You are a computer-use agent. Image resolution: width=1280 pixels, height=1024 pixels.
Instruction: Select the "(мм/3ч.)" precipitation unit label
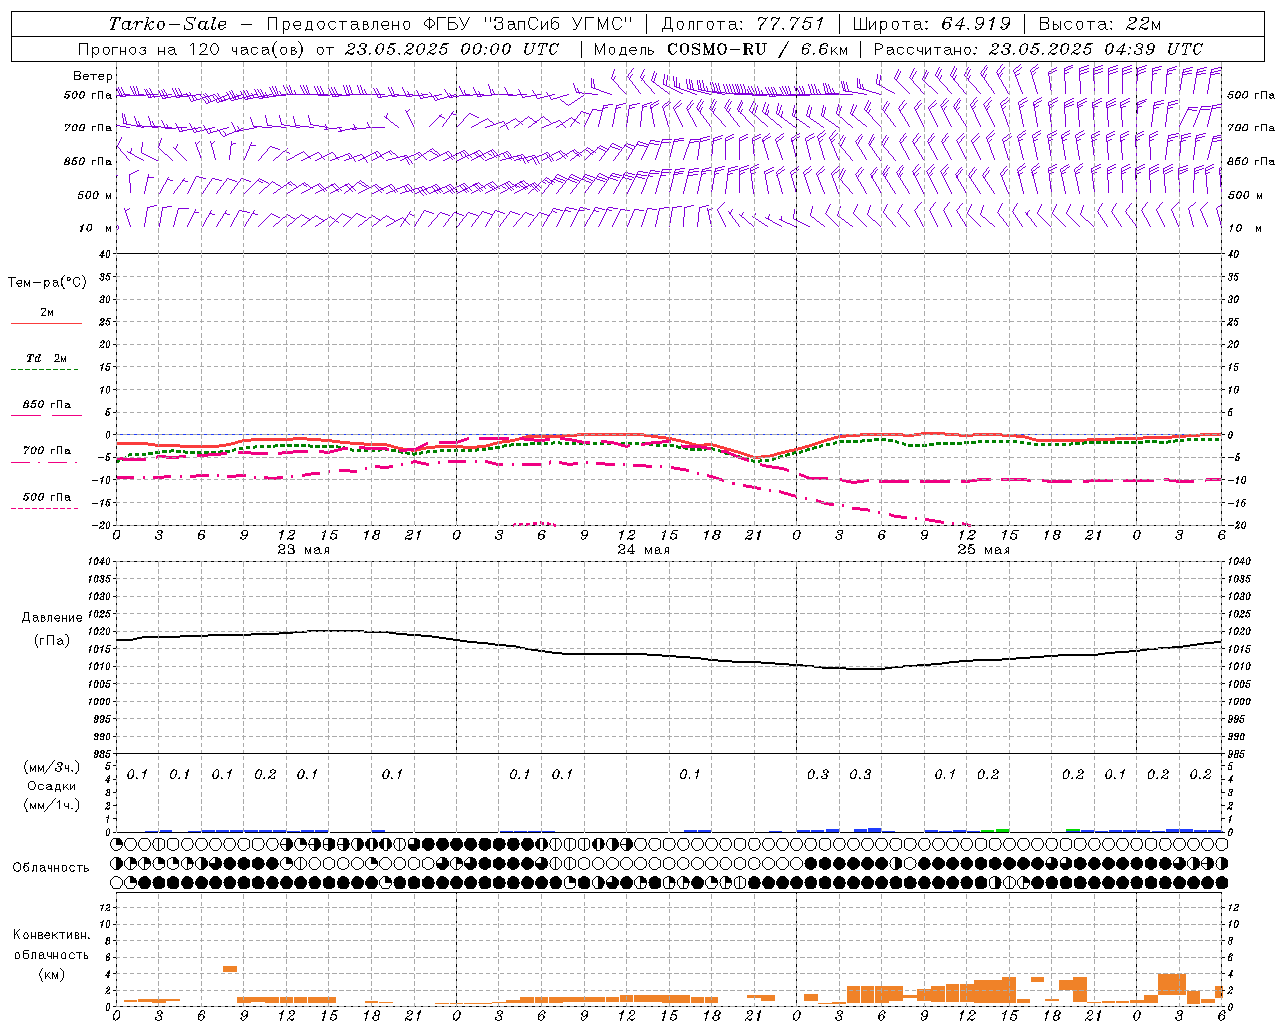(51, 767)
